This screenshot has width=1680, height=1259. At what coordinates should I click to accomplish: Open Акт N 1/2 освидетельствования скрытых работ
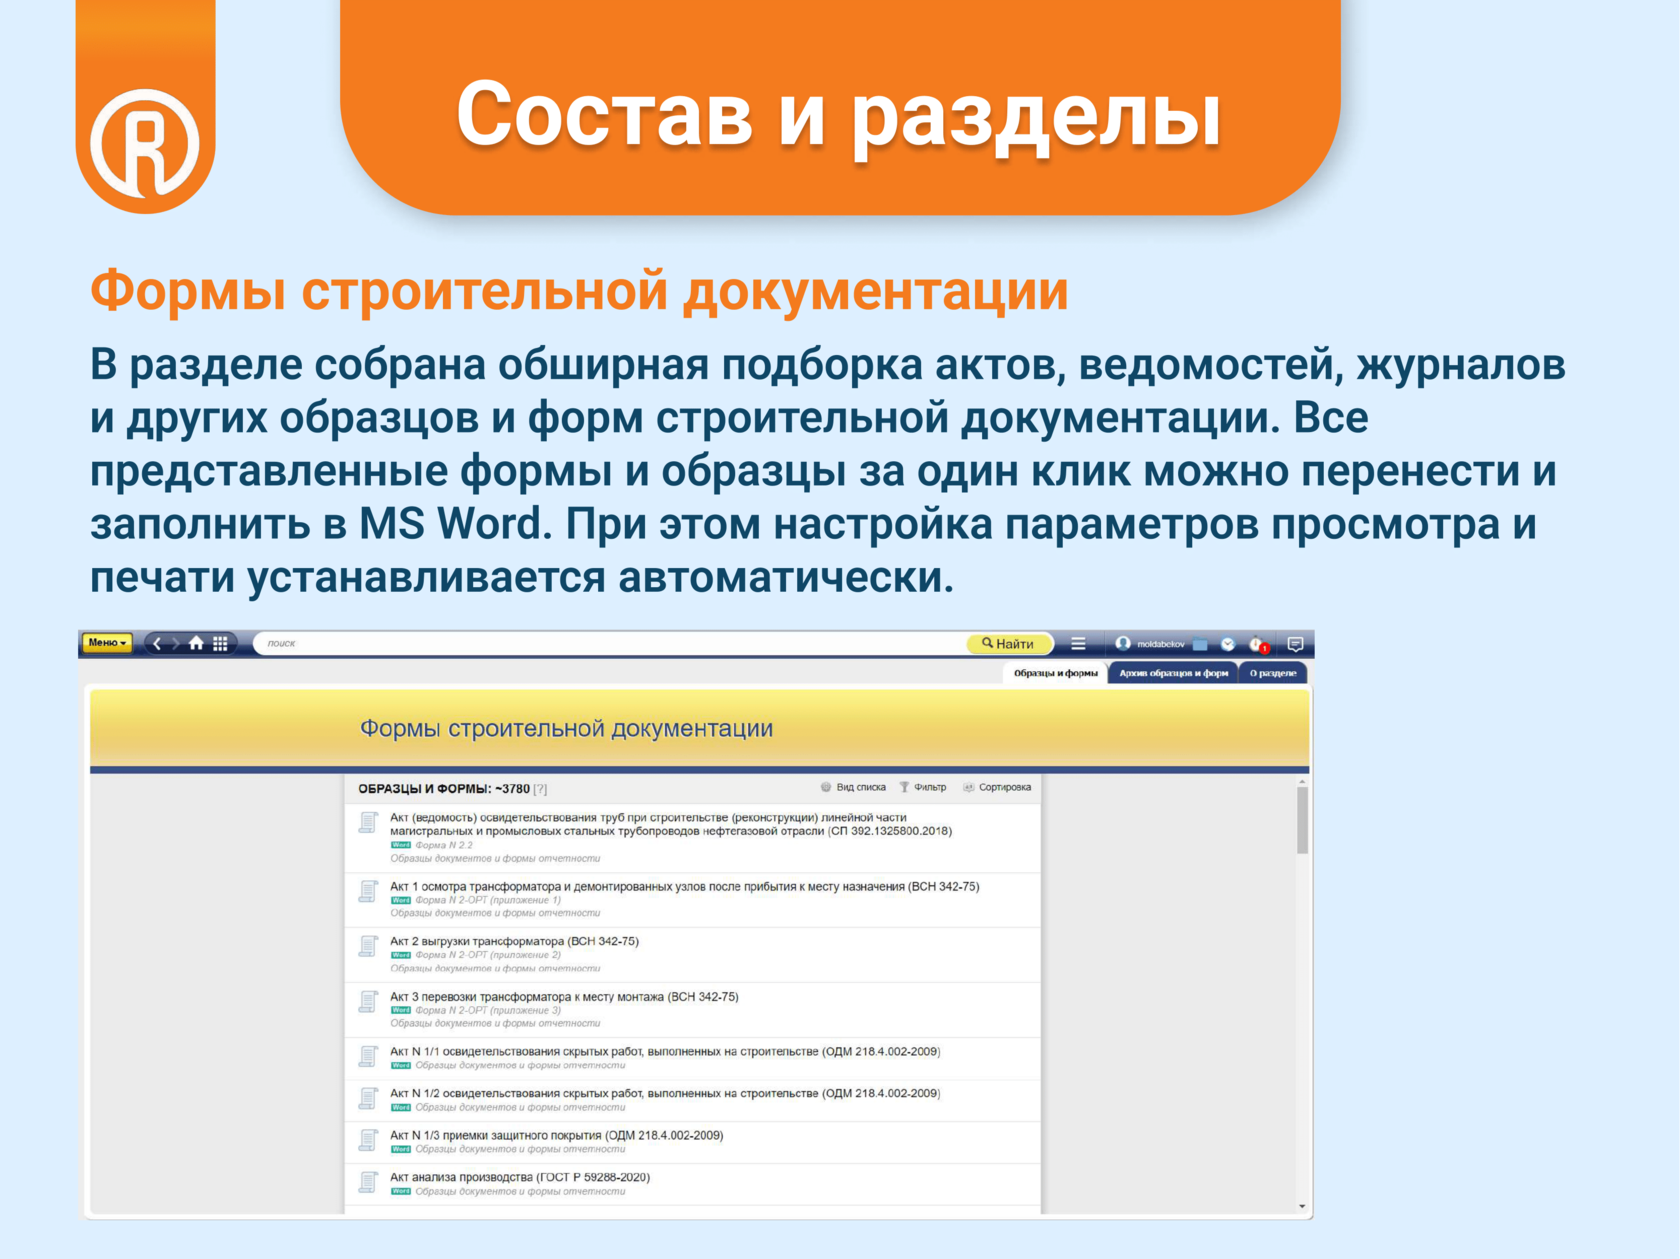click(x=665, y=1094)
